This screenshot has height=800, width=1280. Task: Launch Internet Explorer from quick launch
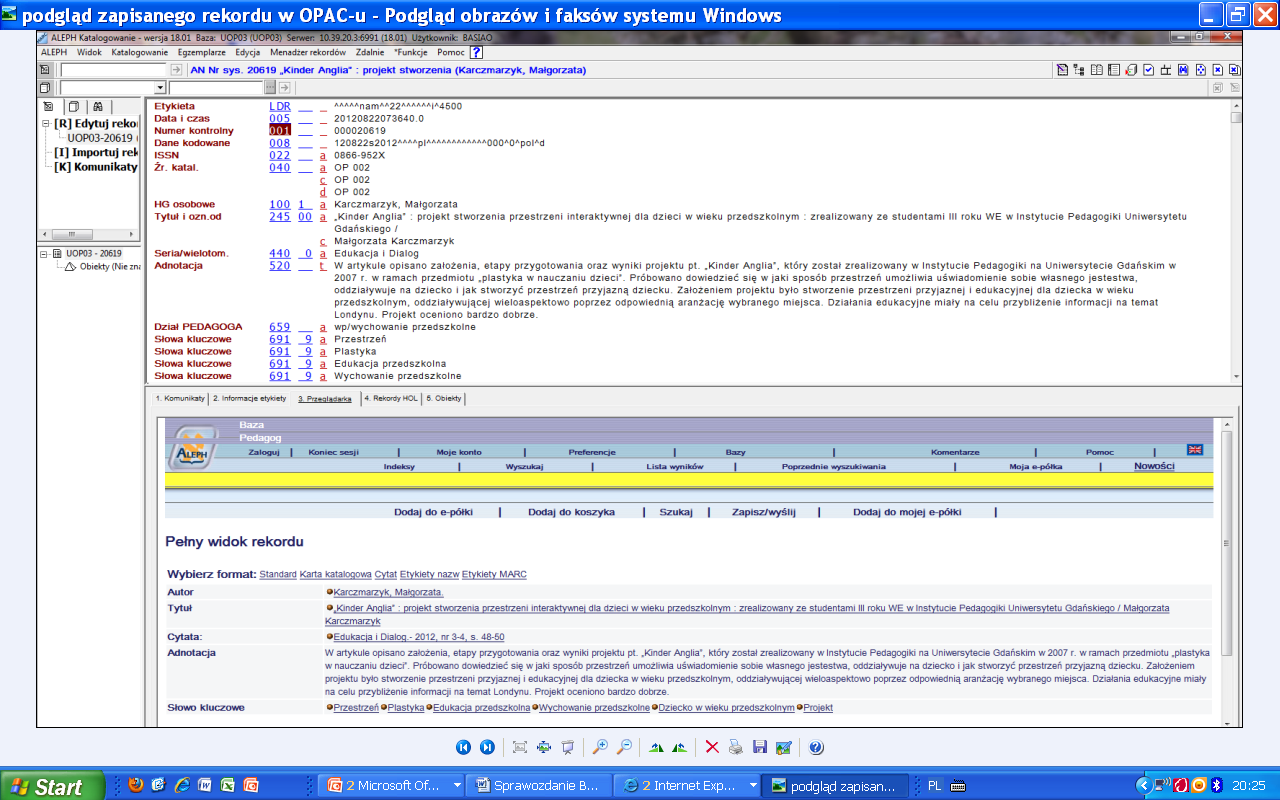coord(182,785)
